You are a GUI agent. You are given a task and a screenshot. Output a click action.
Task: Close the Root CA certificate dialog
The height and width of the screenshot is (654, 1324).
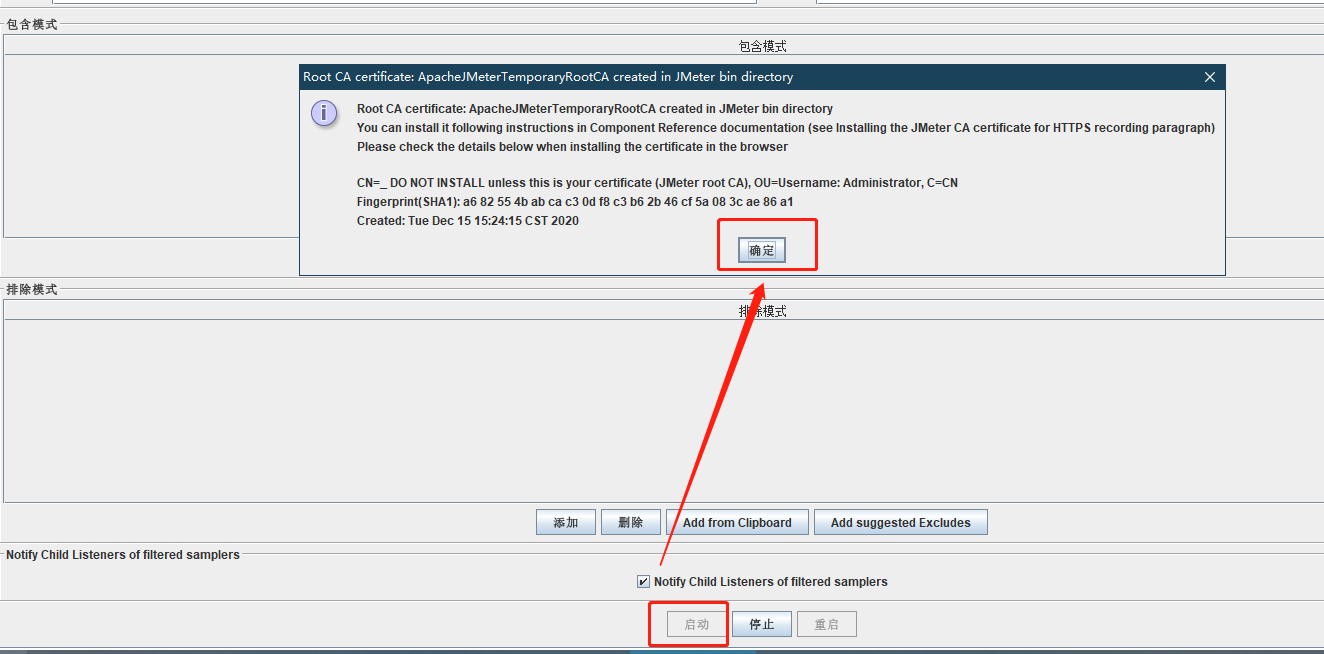tap(1209, 77)
